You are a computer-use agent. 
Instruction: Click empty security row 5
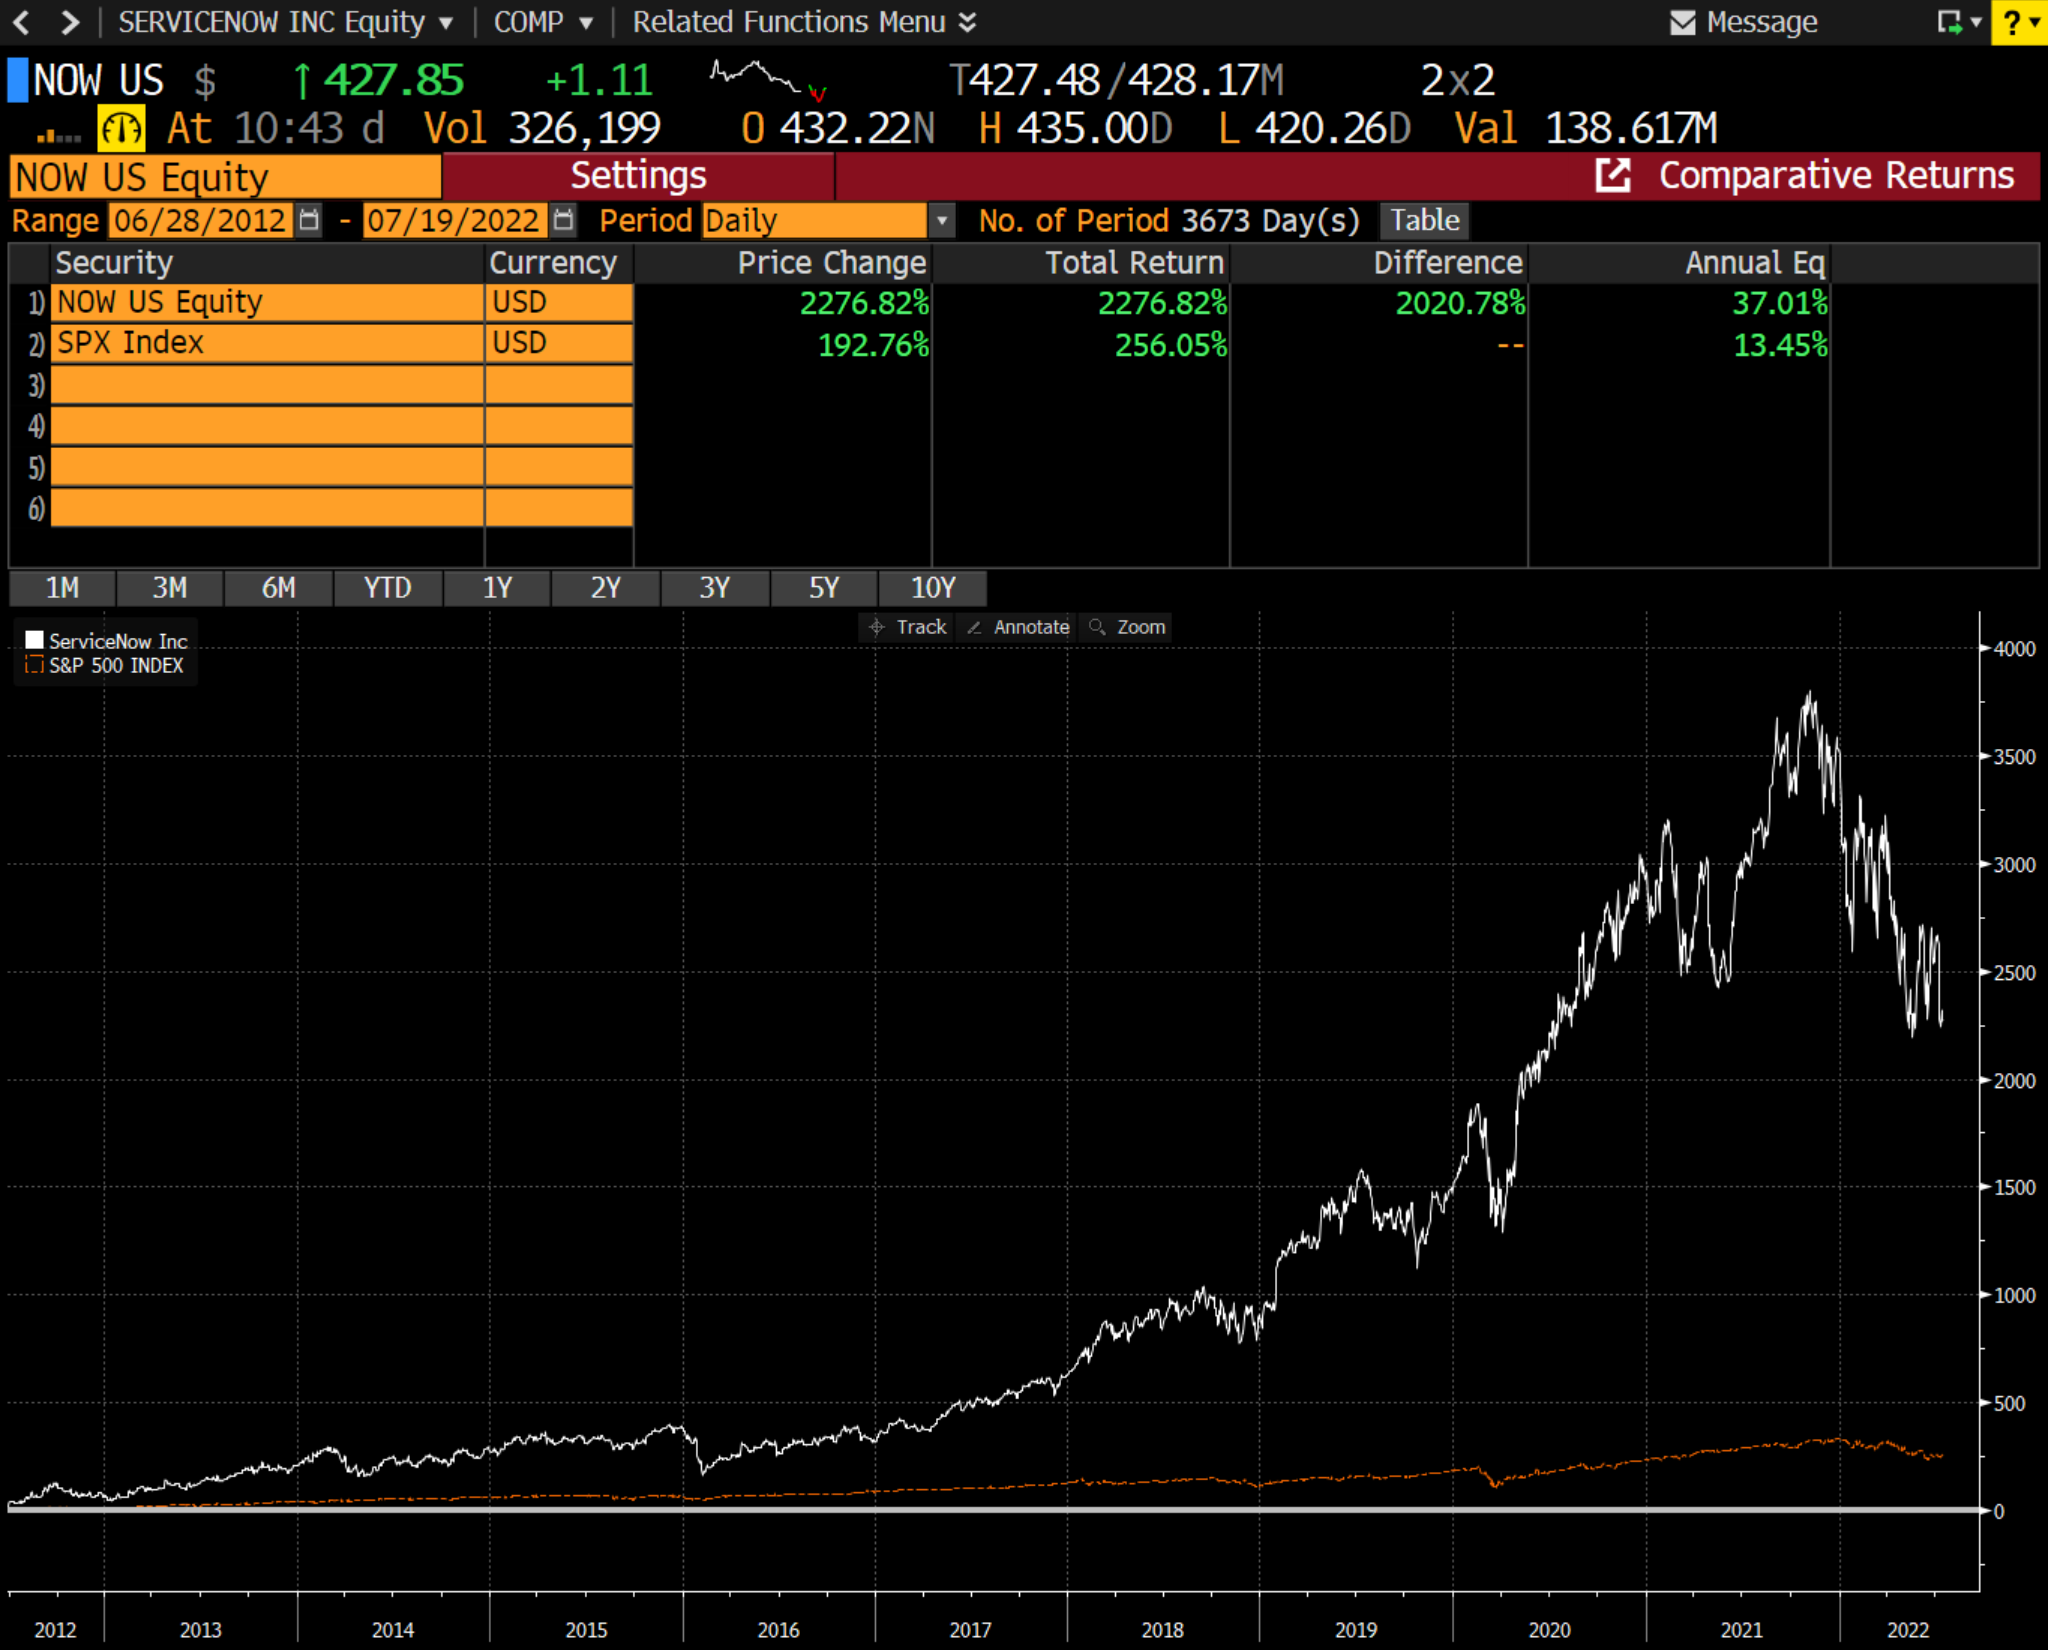point(267,467)
